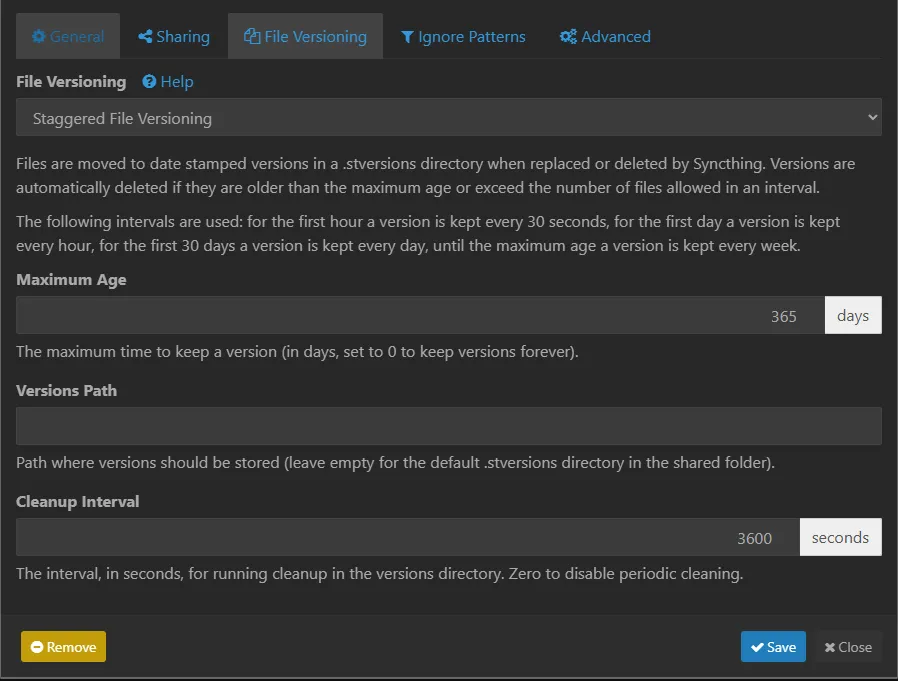Click the question mark Help icon
Image resolution: width=898 pixels, height=681 pixels.
coord(150,82)
